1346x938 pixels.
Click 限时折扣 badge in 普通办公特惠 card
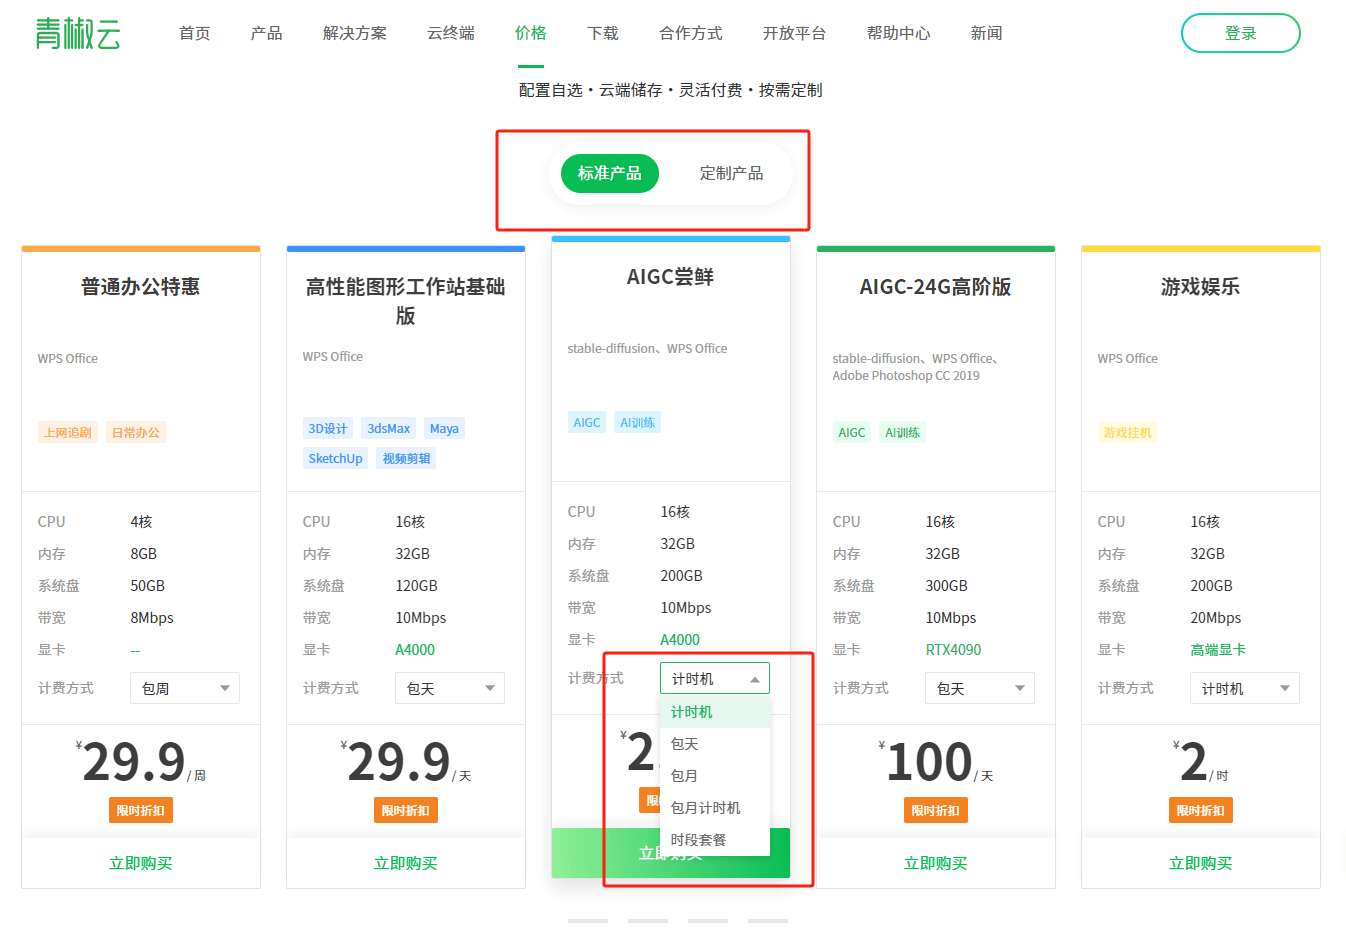[x=141, y=810]
